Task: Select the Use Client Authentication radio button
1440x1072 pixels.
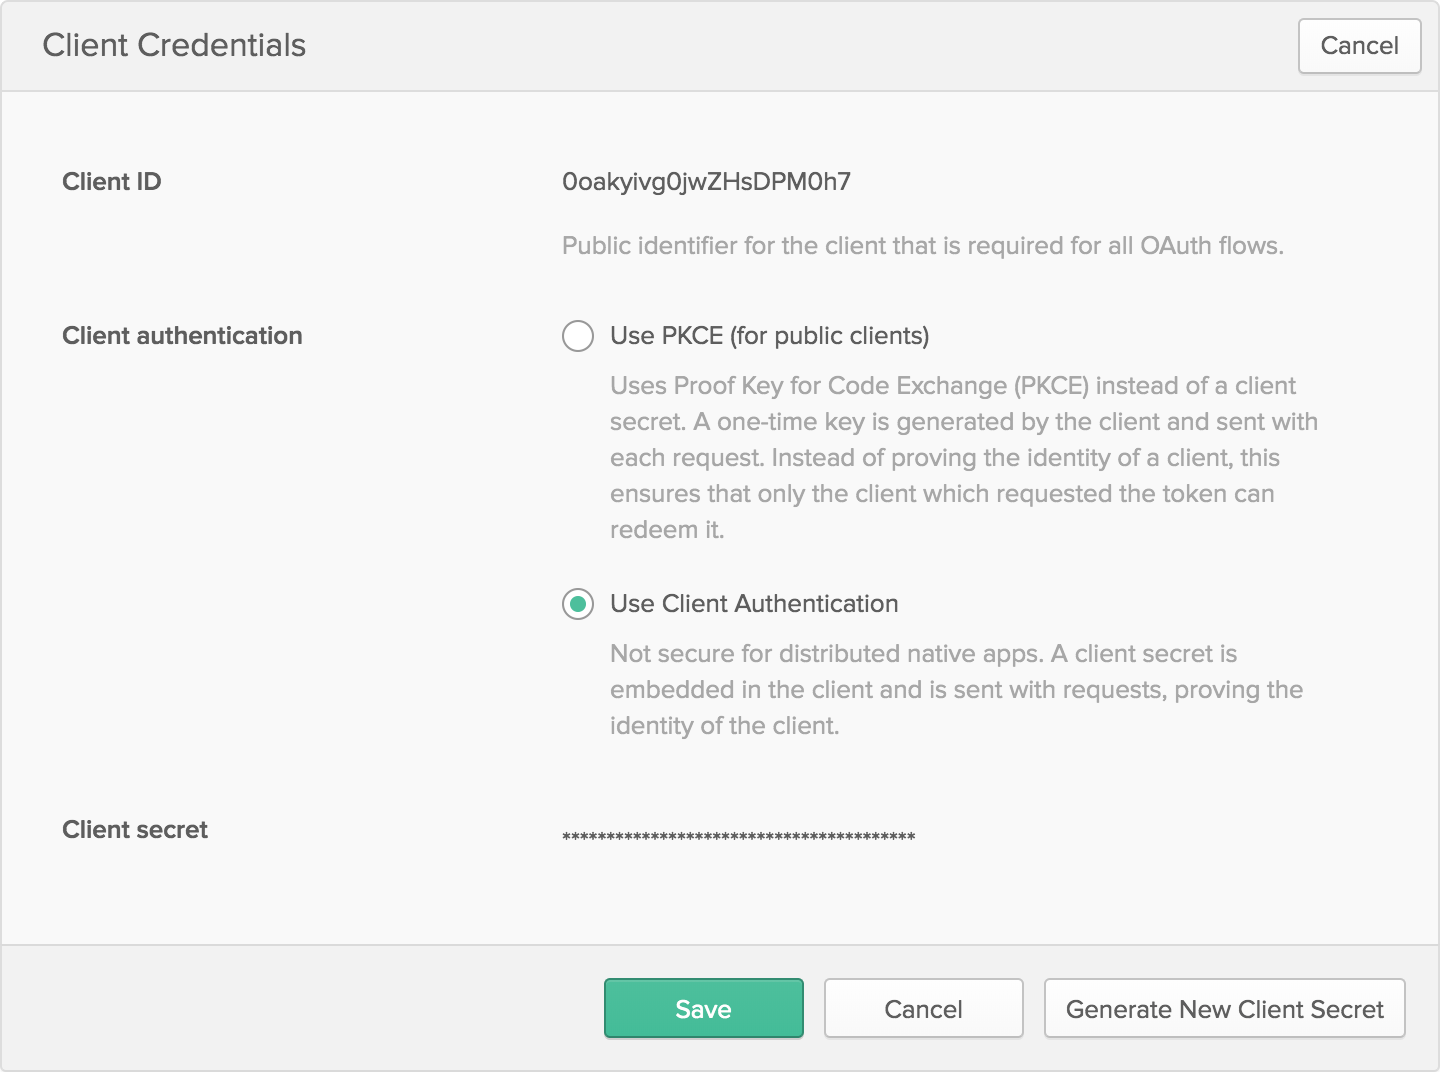Action: 578,604
